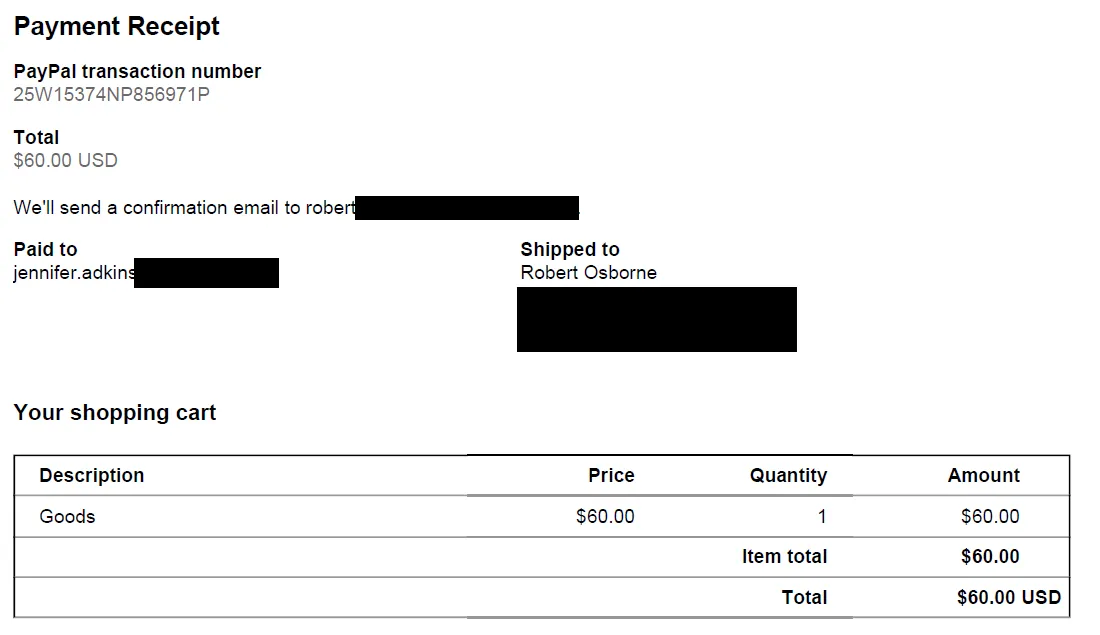The height and width of the screenshot is (635, 1100).
Task: Click the Item total label
Action: click(784, 556)
